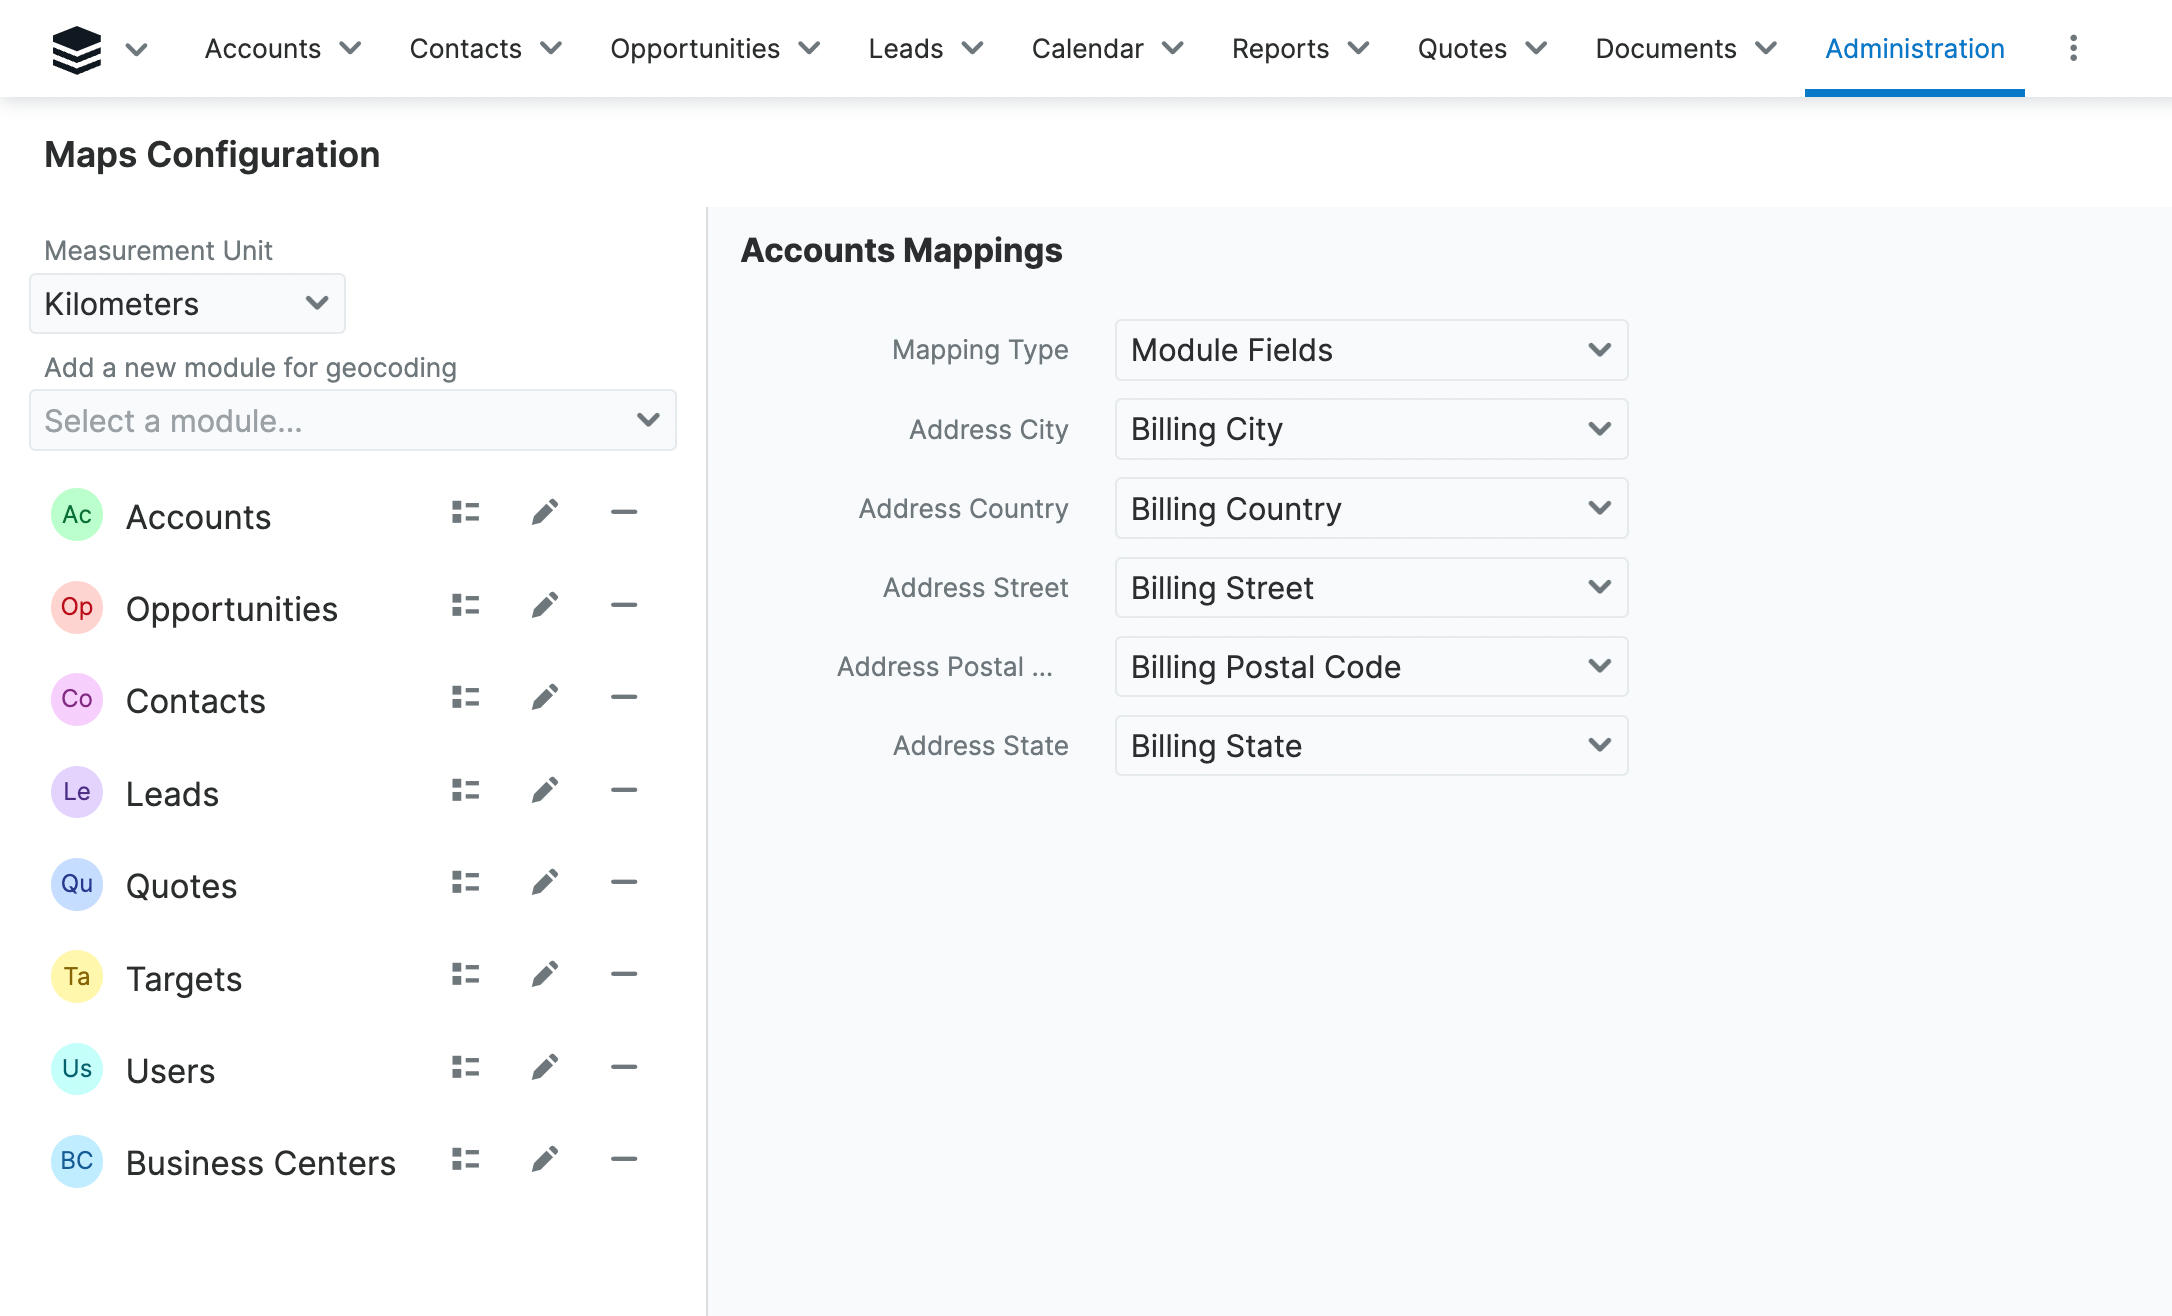Image resolution: width=2172 pixels, height=1316 pixels.
Task: Open the Mapping Type Module Fields dropdown
Action: pos(1371,350)
